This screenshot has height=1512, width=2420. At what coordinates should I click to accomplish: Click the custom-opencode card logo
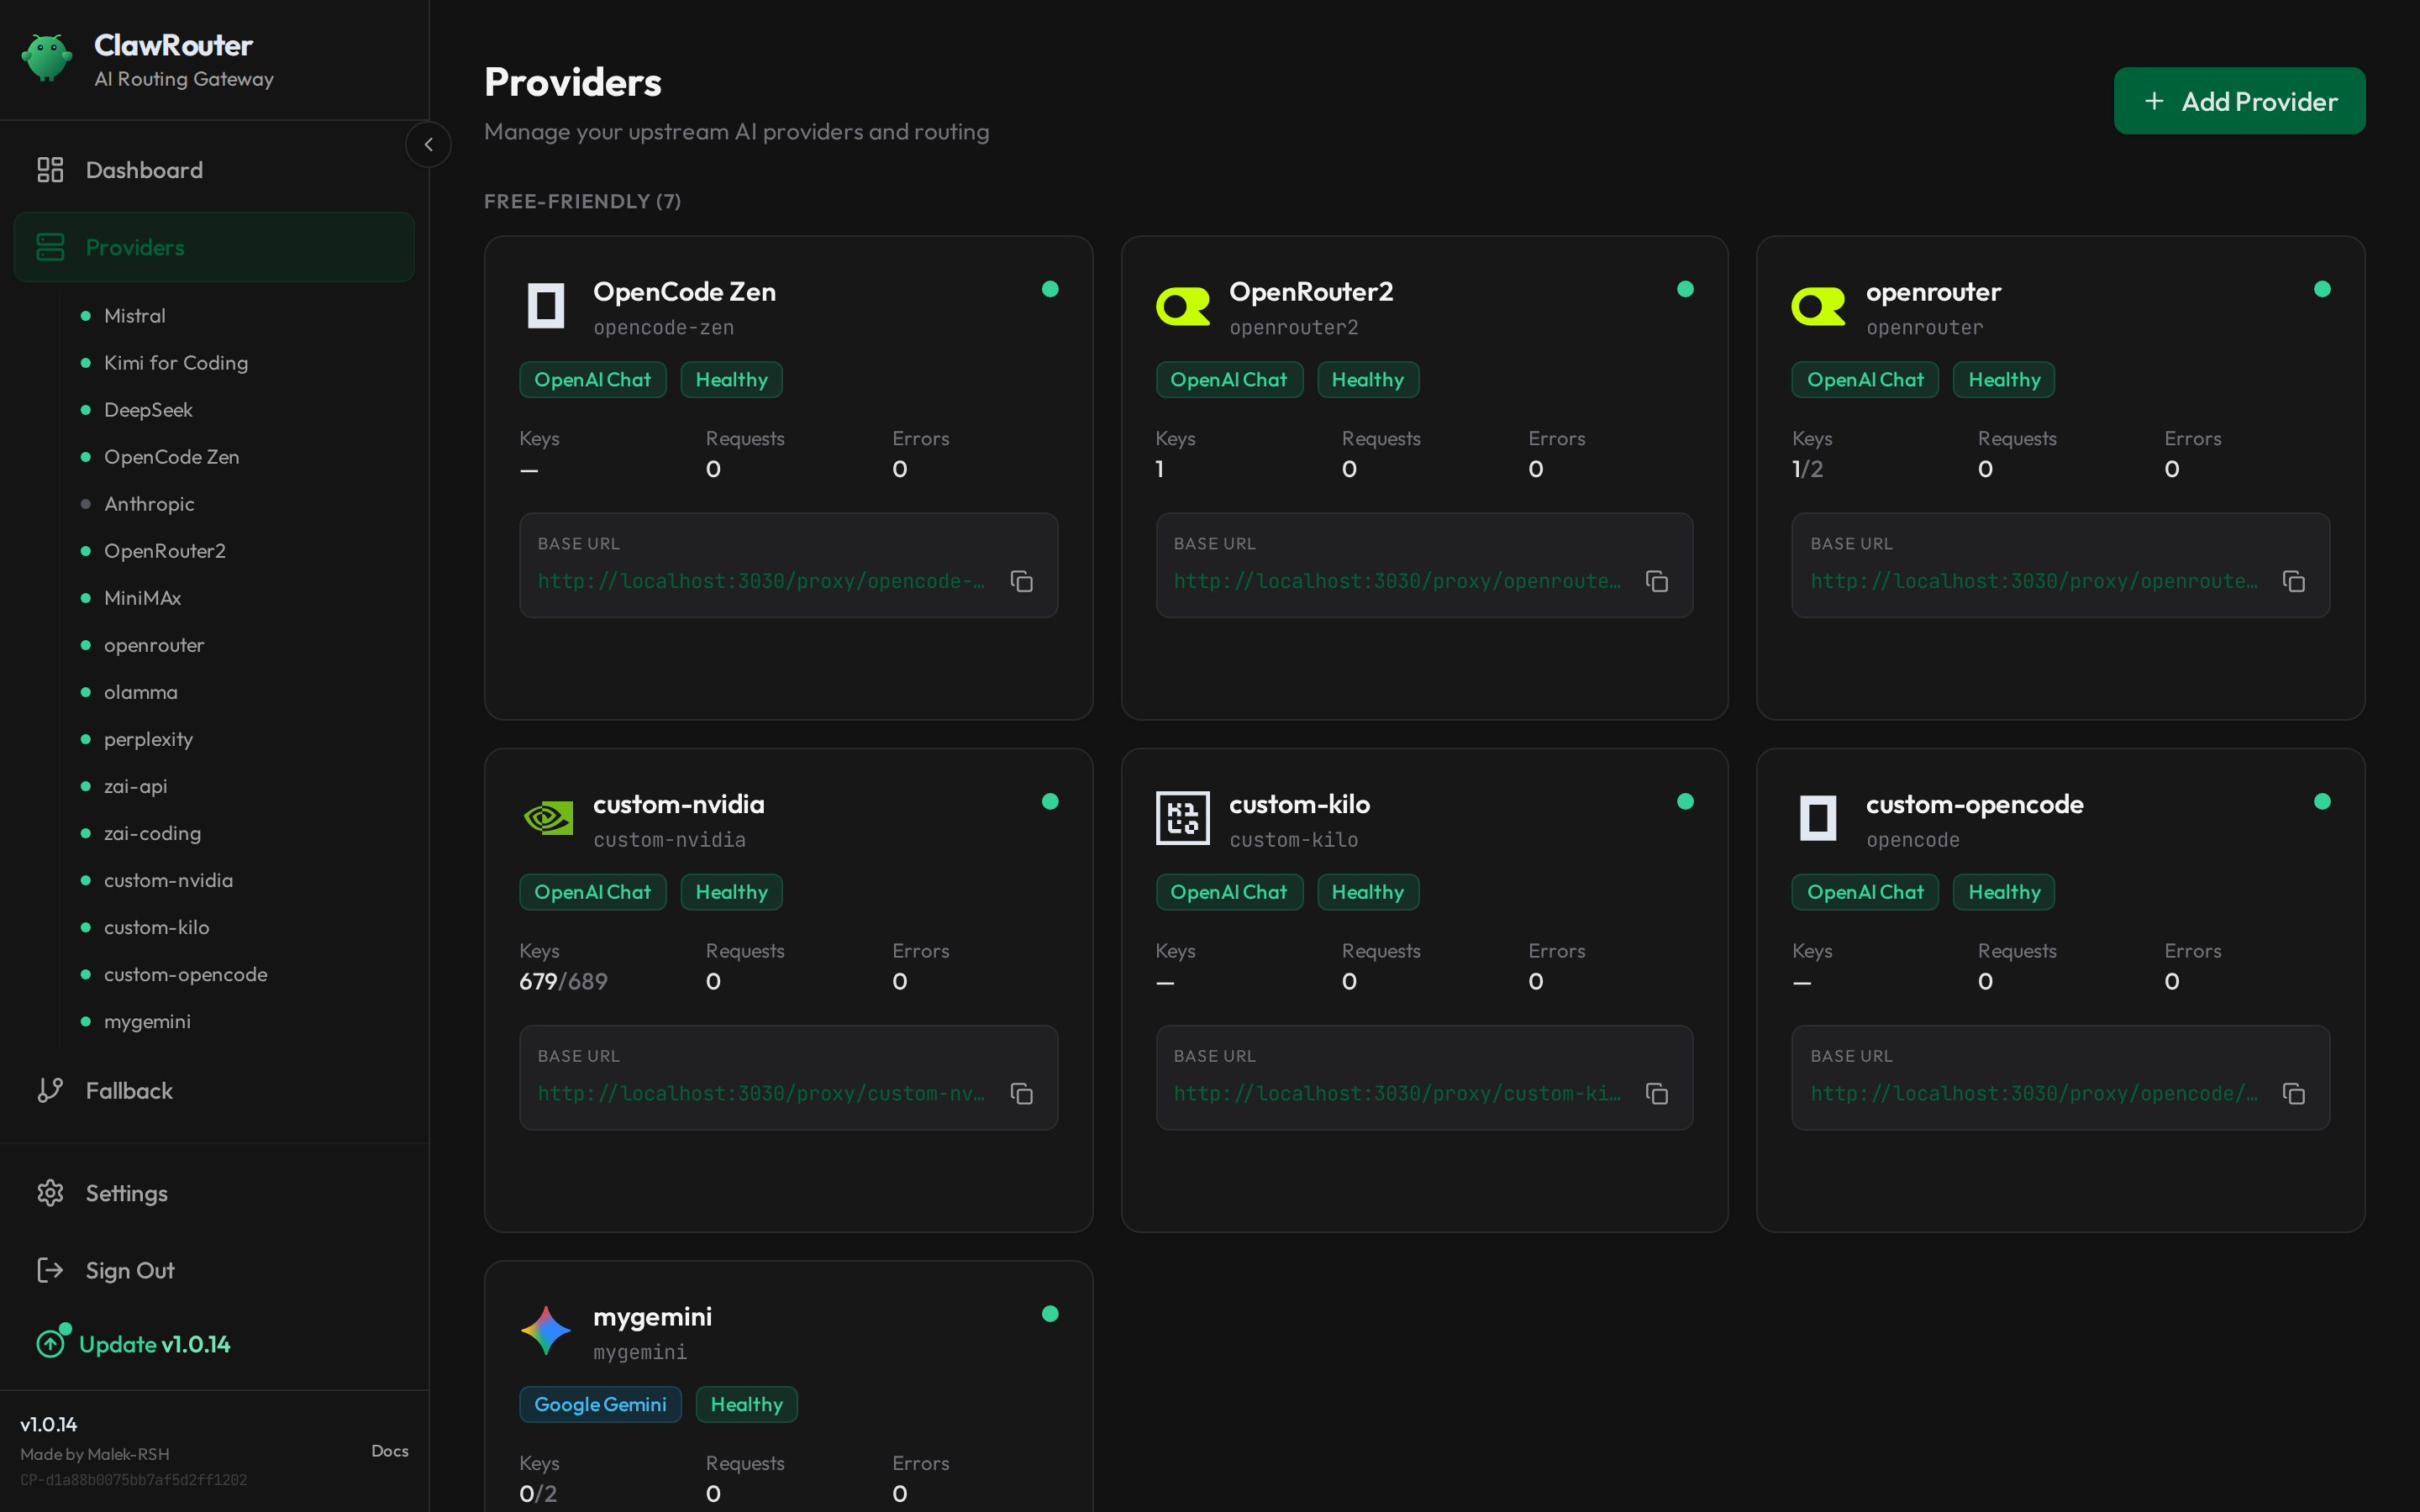click(x=1819, y=818)
